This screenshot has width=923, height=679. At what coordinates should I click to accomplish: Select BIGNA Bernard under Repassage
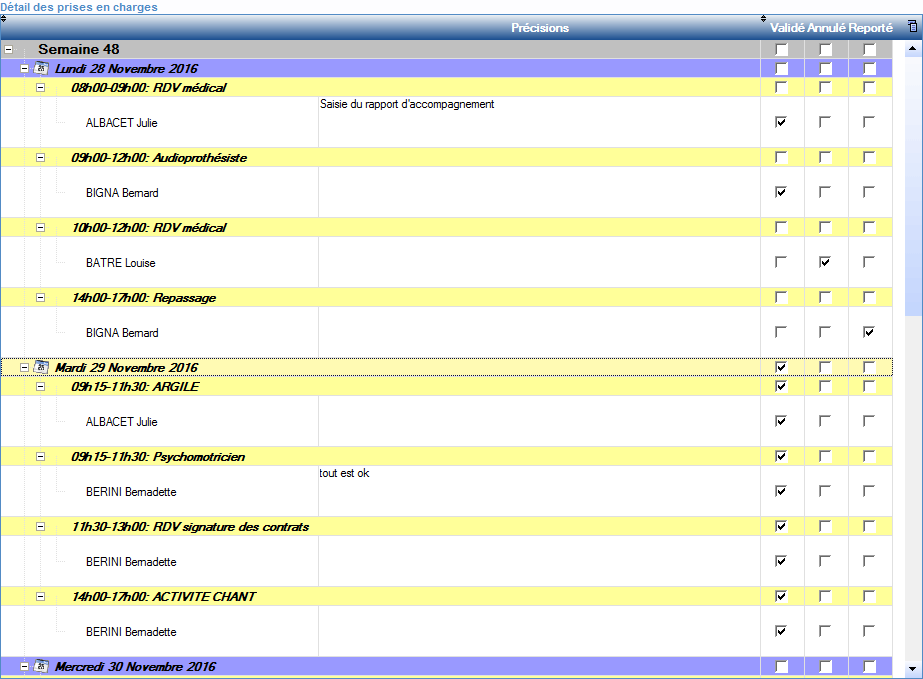(122, 333)
